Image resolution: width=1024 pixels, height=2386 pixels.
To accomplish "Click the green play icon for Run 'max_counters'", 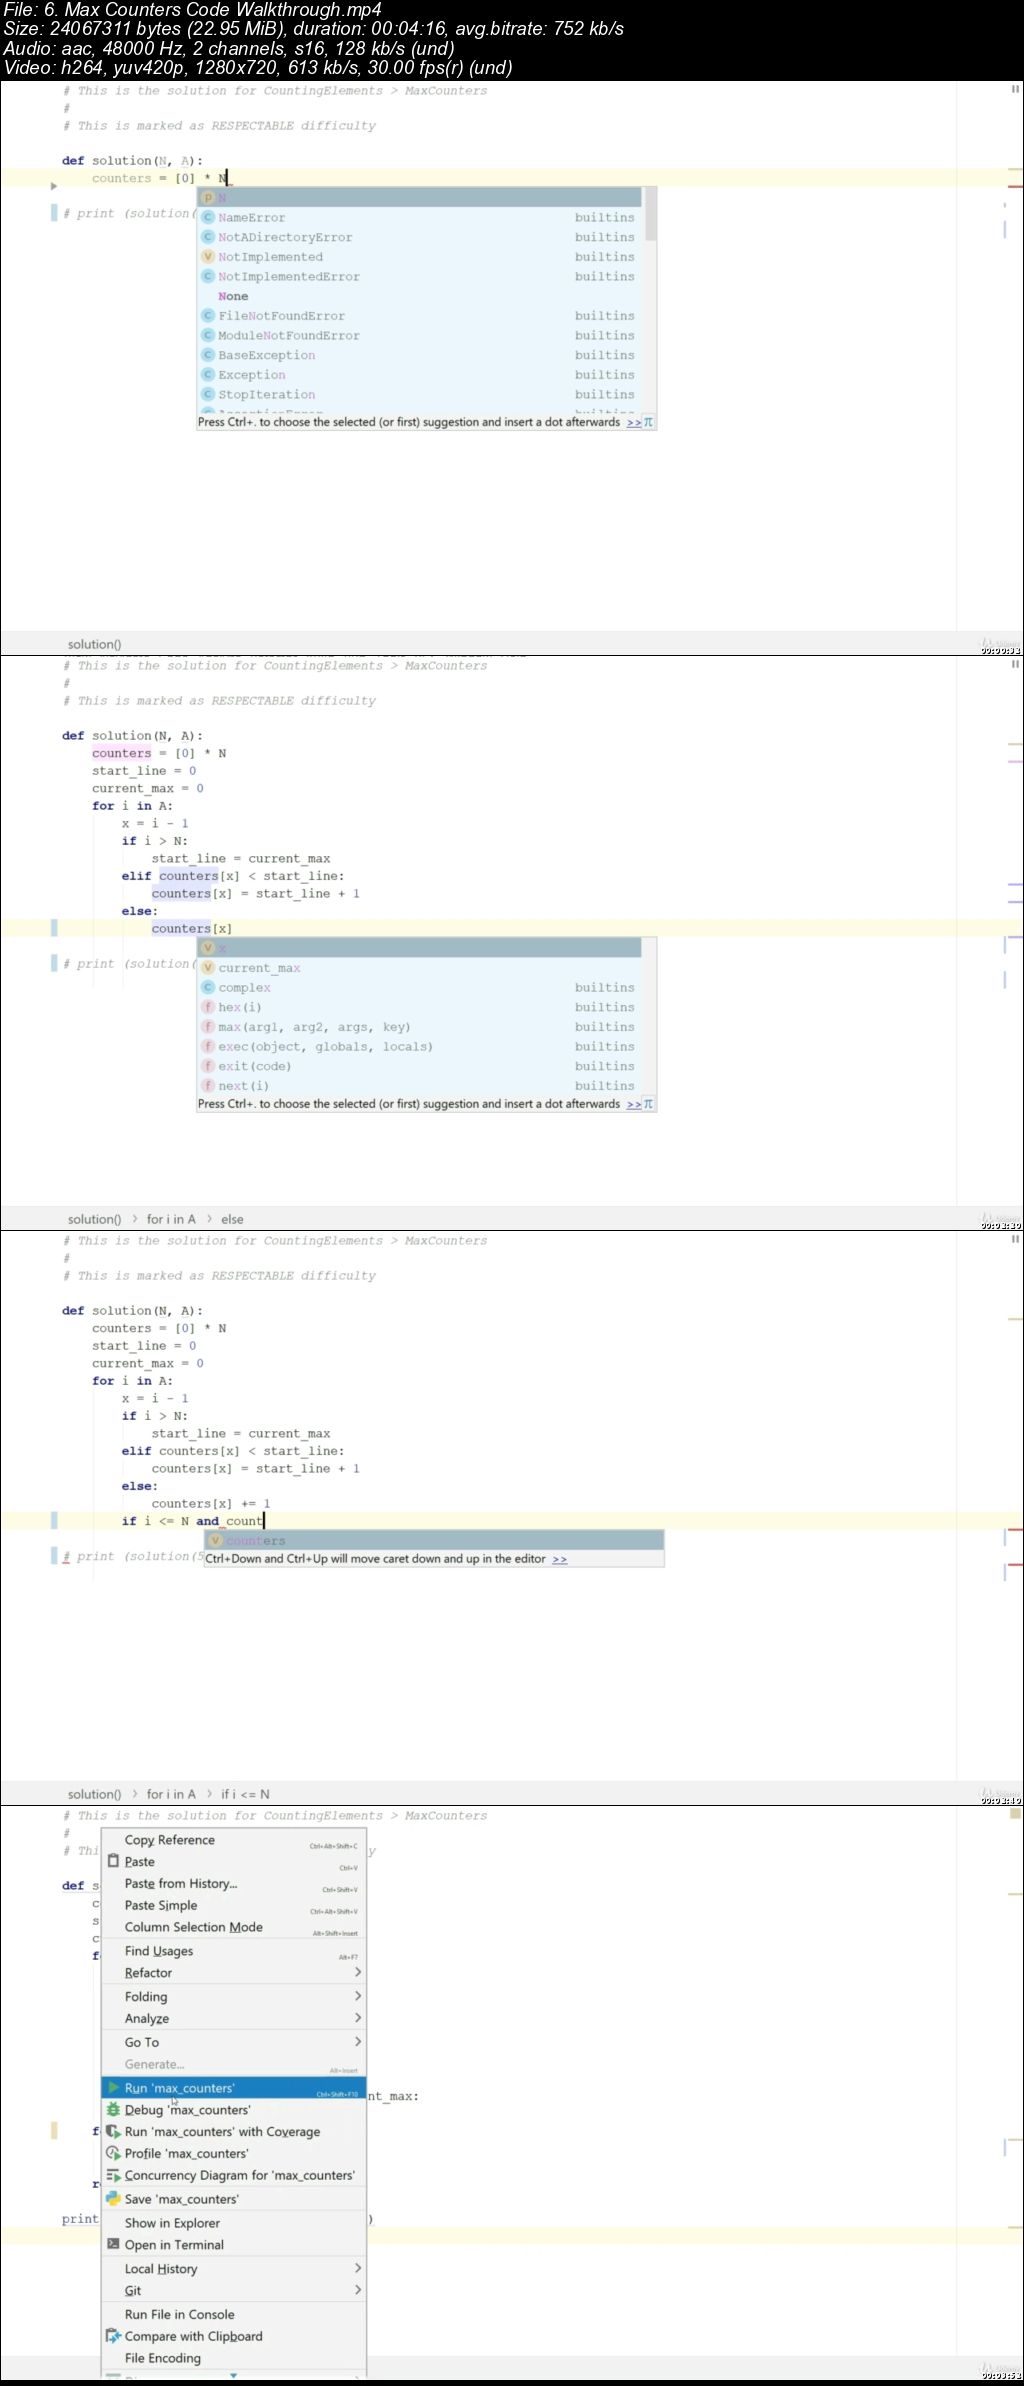I will pos(114,2087).
